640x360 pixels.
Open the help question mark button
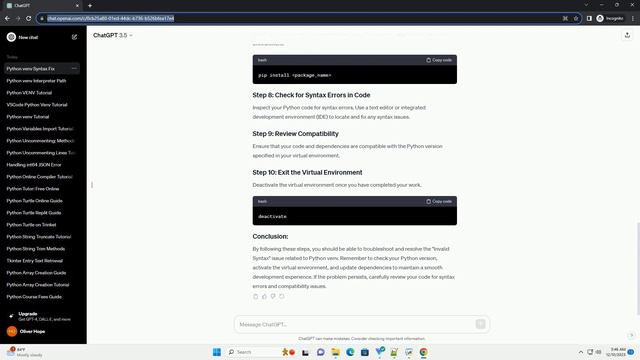[x=631, y=335]
